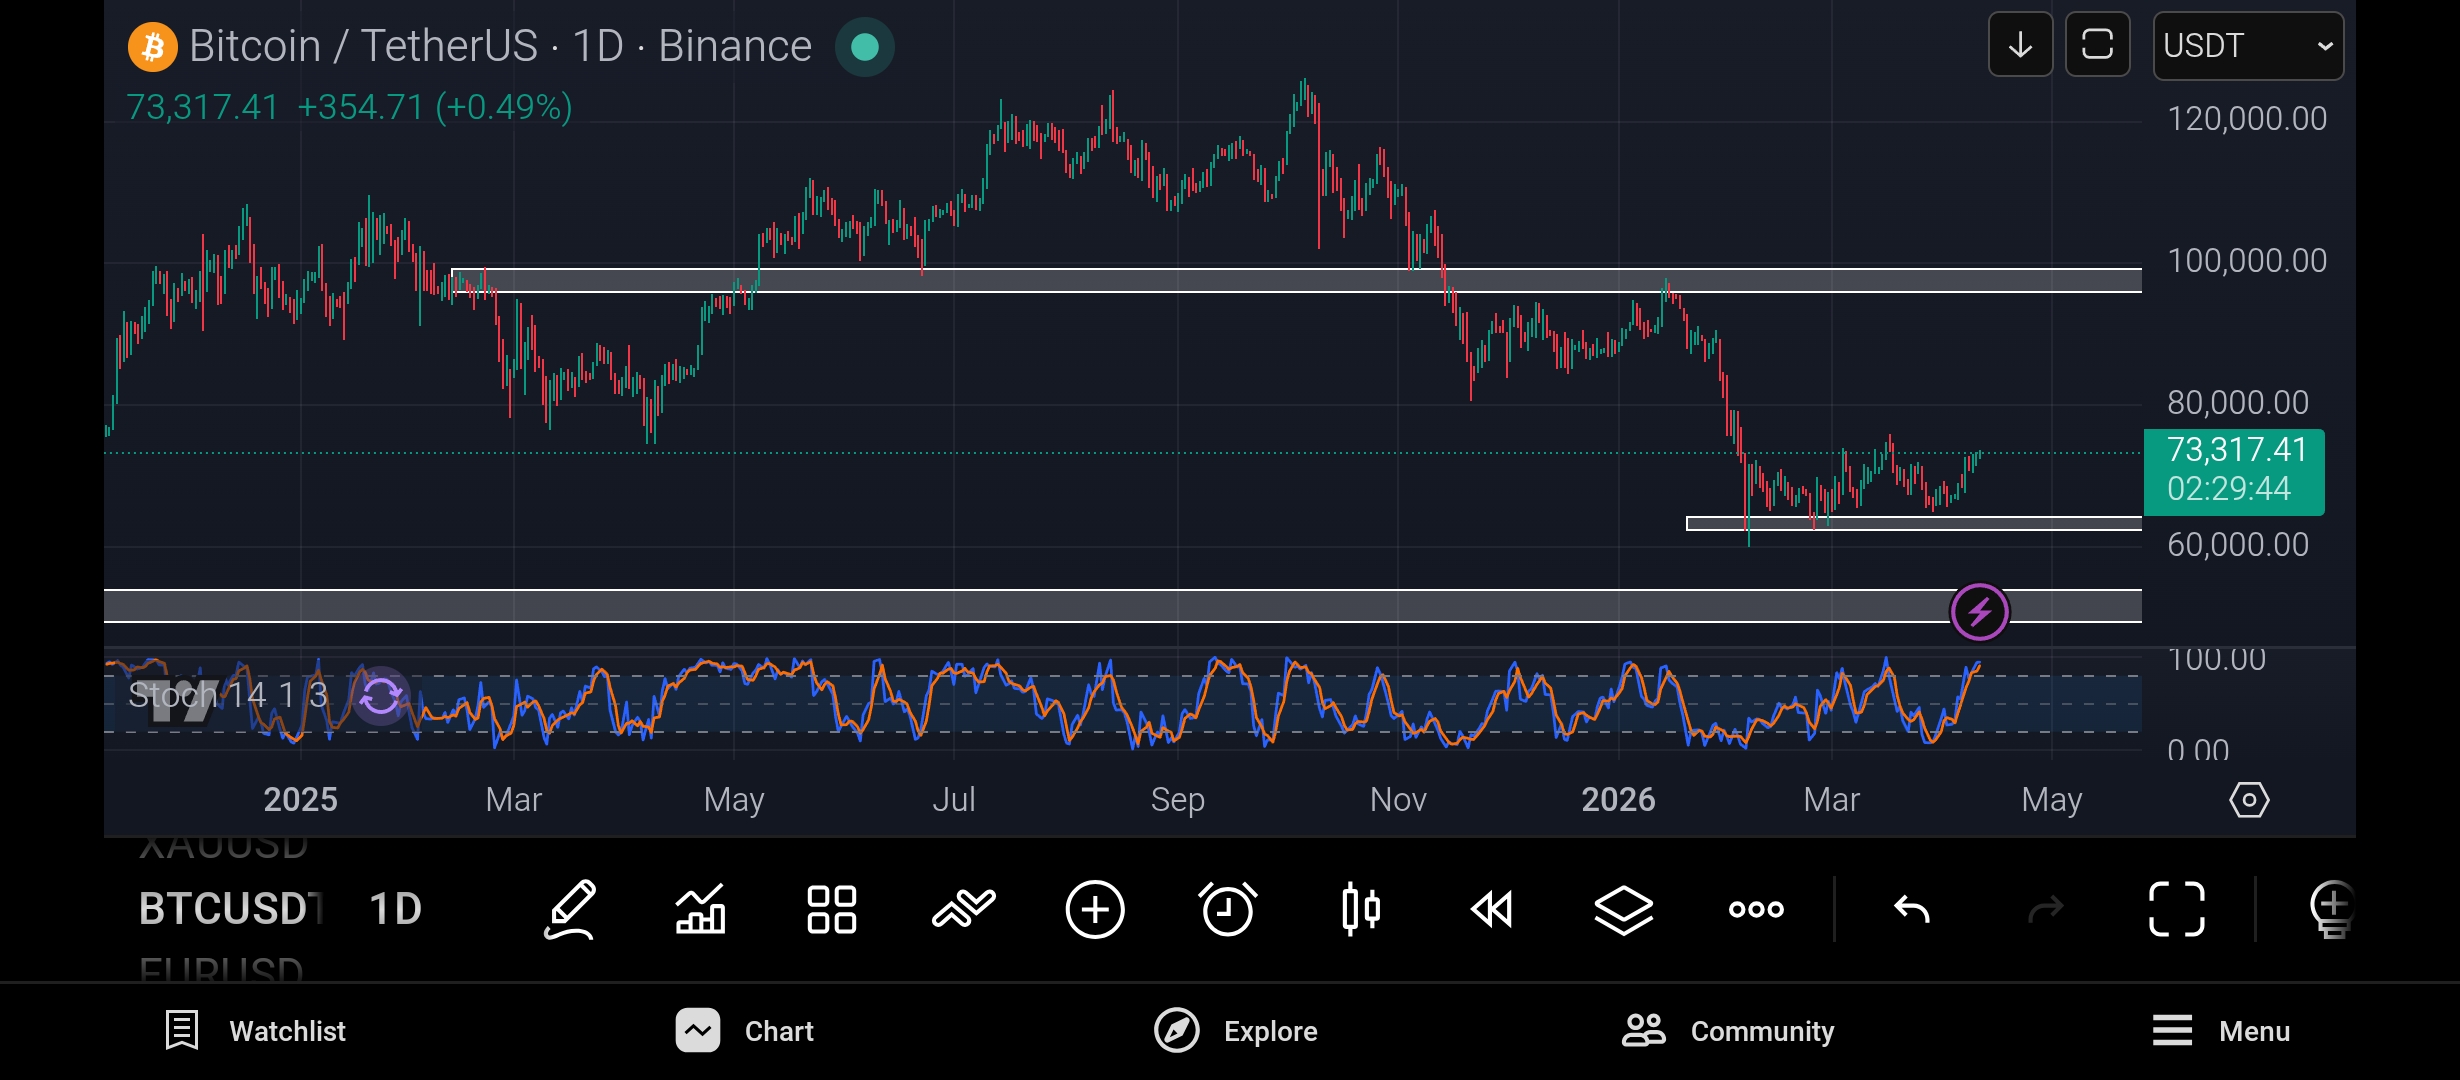This screenshot has width=2460, height=1080.
Task: Open the 1D timeframe selector
Action: (395, 909)
